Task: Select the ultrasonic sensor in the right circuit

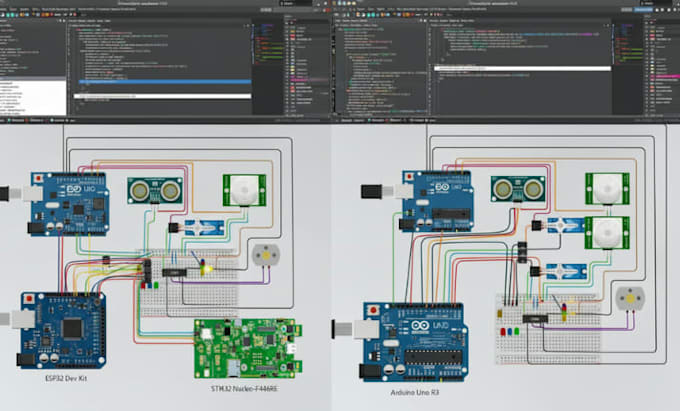Action: [518, 189]
